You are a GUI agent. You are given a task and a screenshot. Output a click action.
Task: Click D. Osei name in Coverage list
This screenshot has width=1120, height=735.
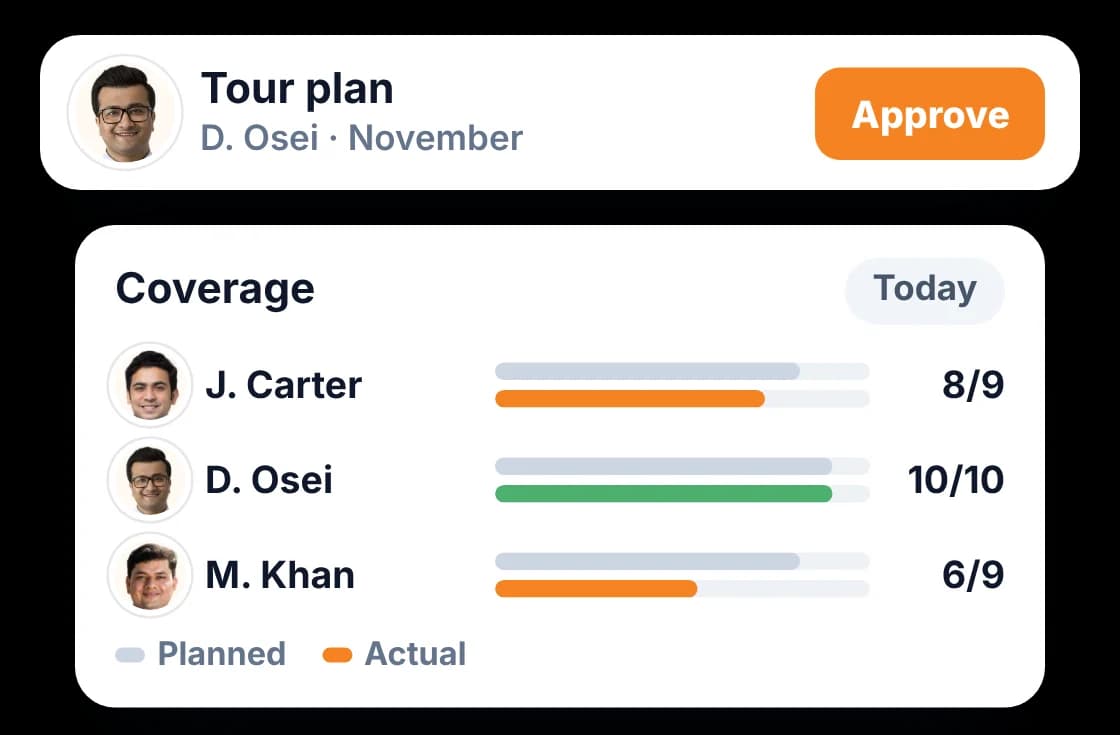[x=269, y=479]
